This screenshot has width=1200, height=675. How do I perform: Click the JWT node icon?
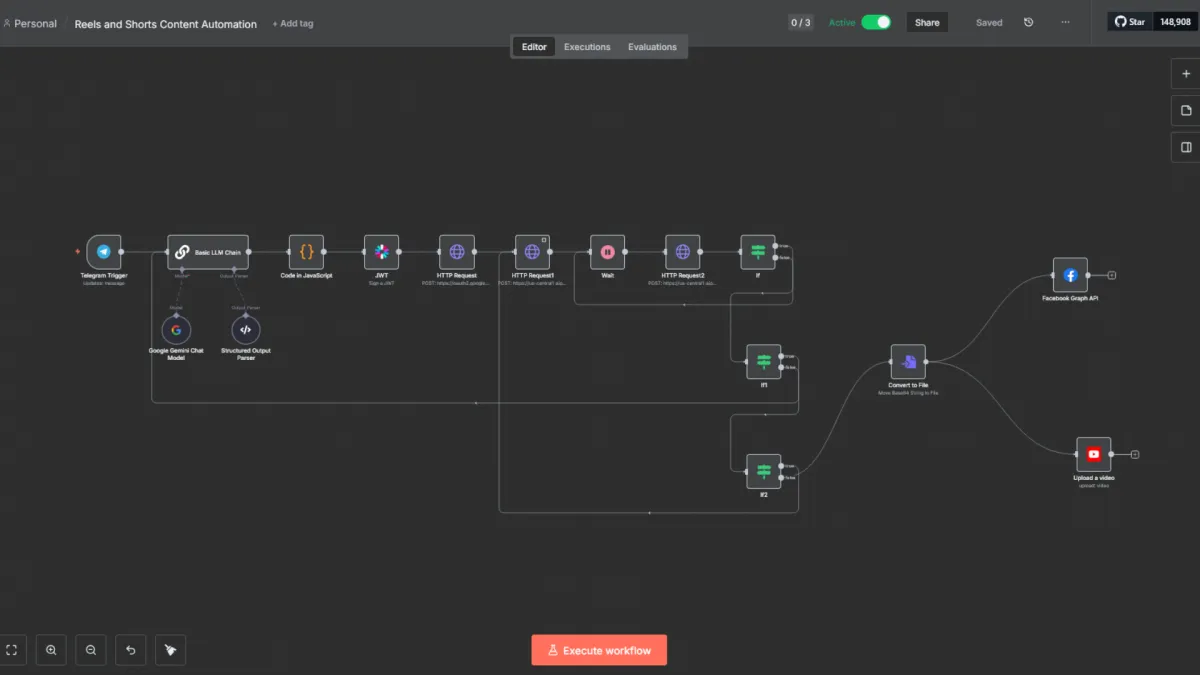coord(381,252)
